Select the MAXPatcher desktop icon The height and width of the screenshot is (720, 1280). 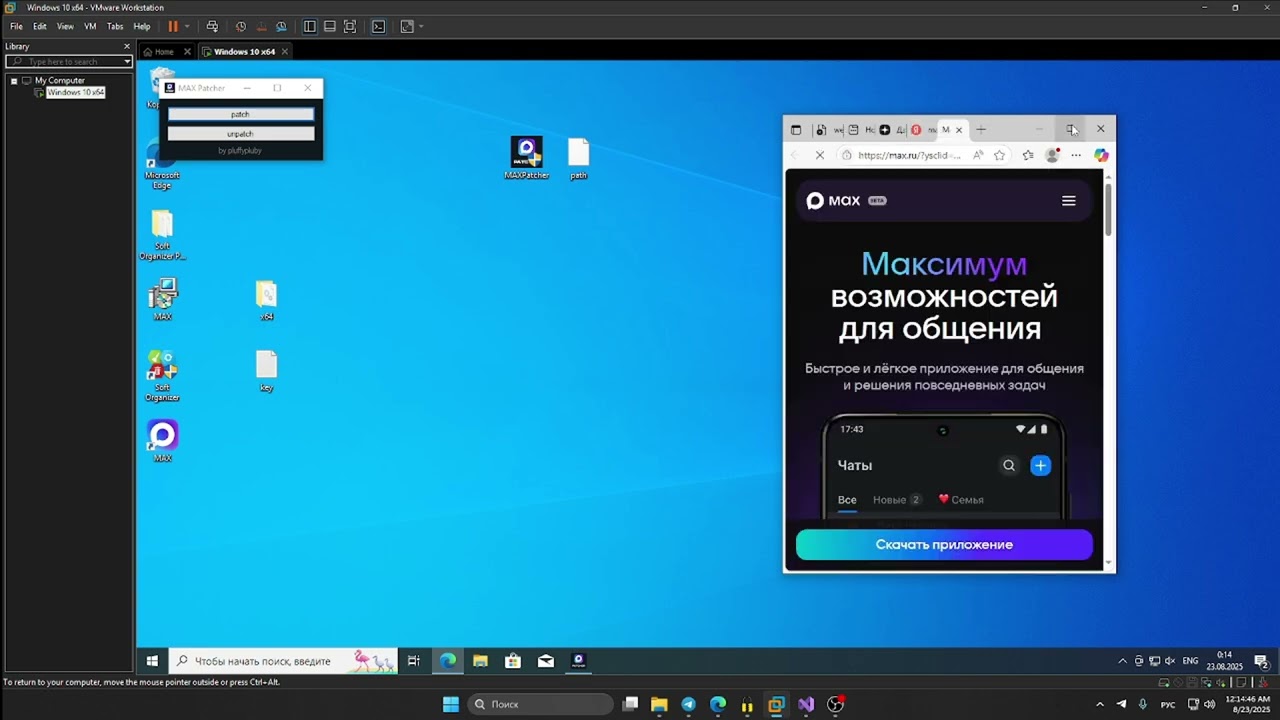[526, 159]
